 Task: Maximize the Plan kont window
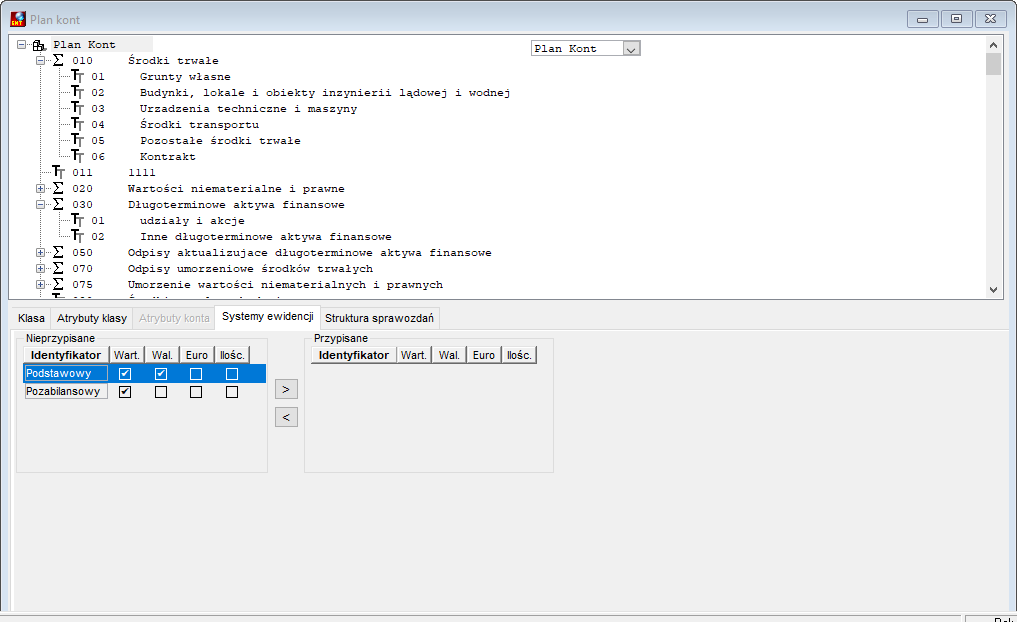tap(957, 19)
